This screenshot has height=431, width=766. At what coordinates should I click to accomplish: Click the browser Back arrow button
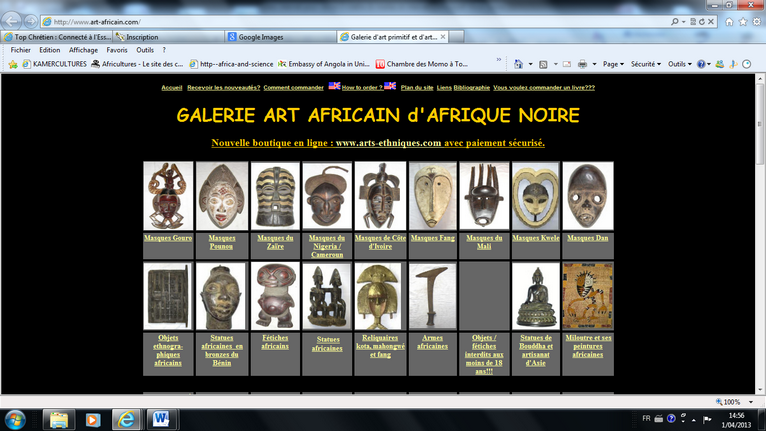[x=12, y=22]
